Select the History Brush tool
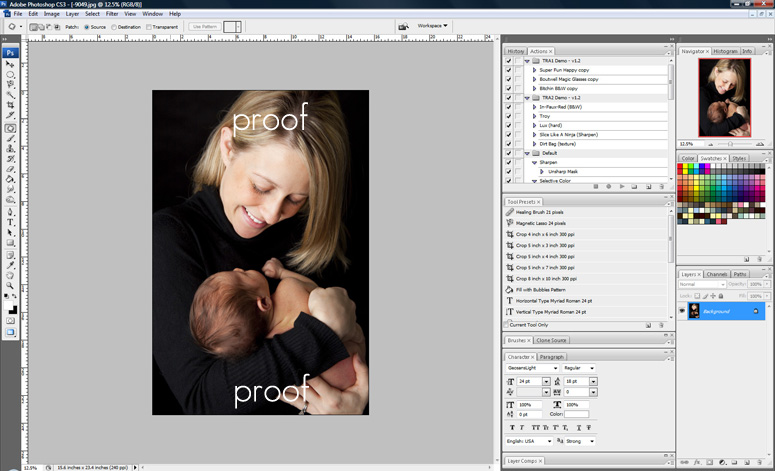This screenshot has width=775, height=471. tap(10, 159)
